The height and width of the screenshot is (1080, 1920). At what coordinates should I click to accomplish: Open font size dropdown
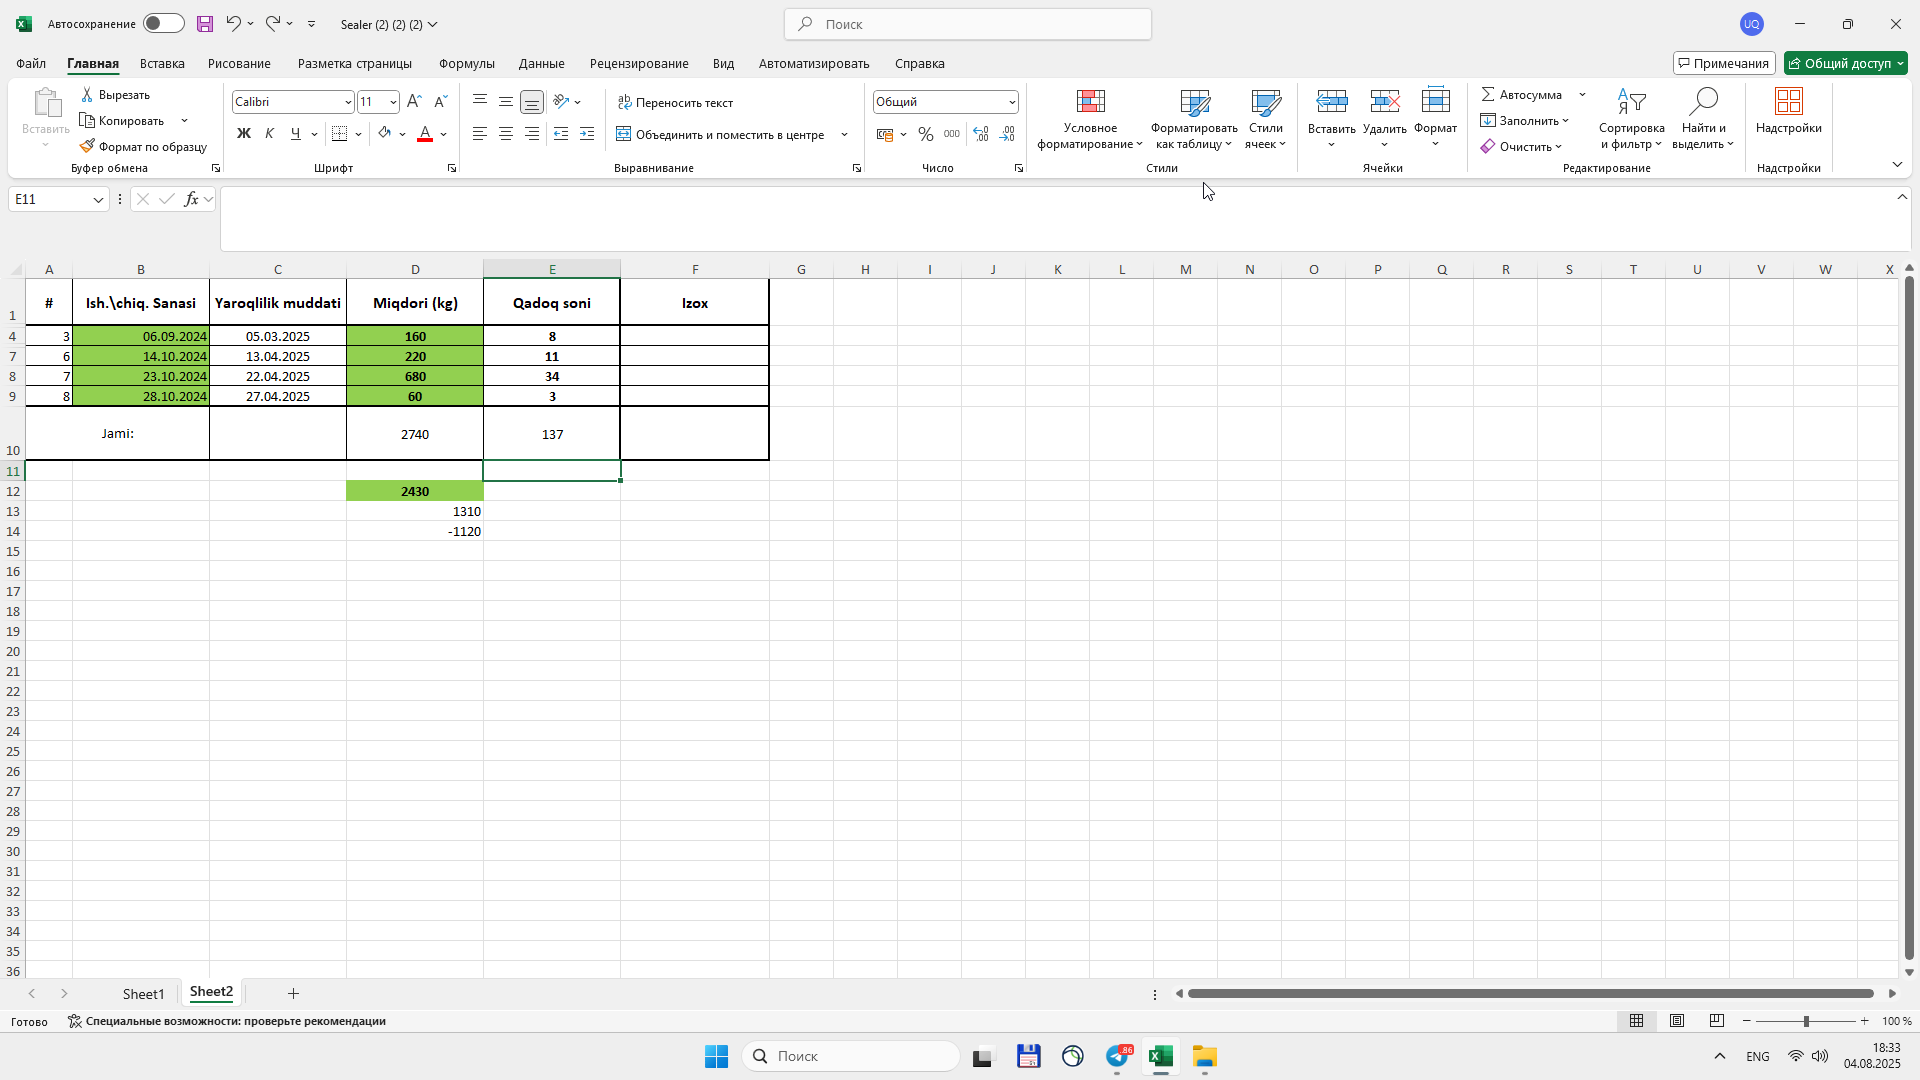[393, 102]
